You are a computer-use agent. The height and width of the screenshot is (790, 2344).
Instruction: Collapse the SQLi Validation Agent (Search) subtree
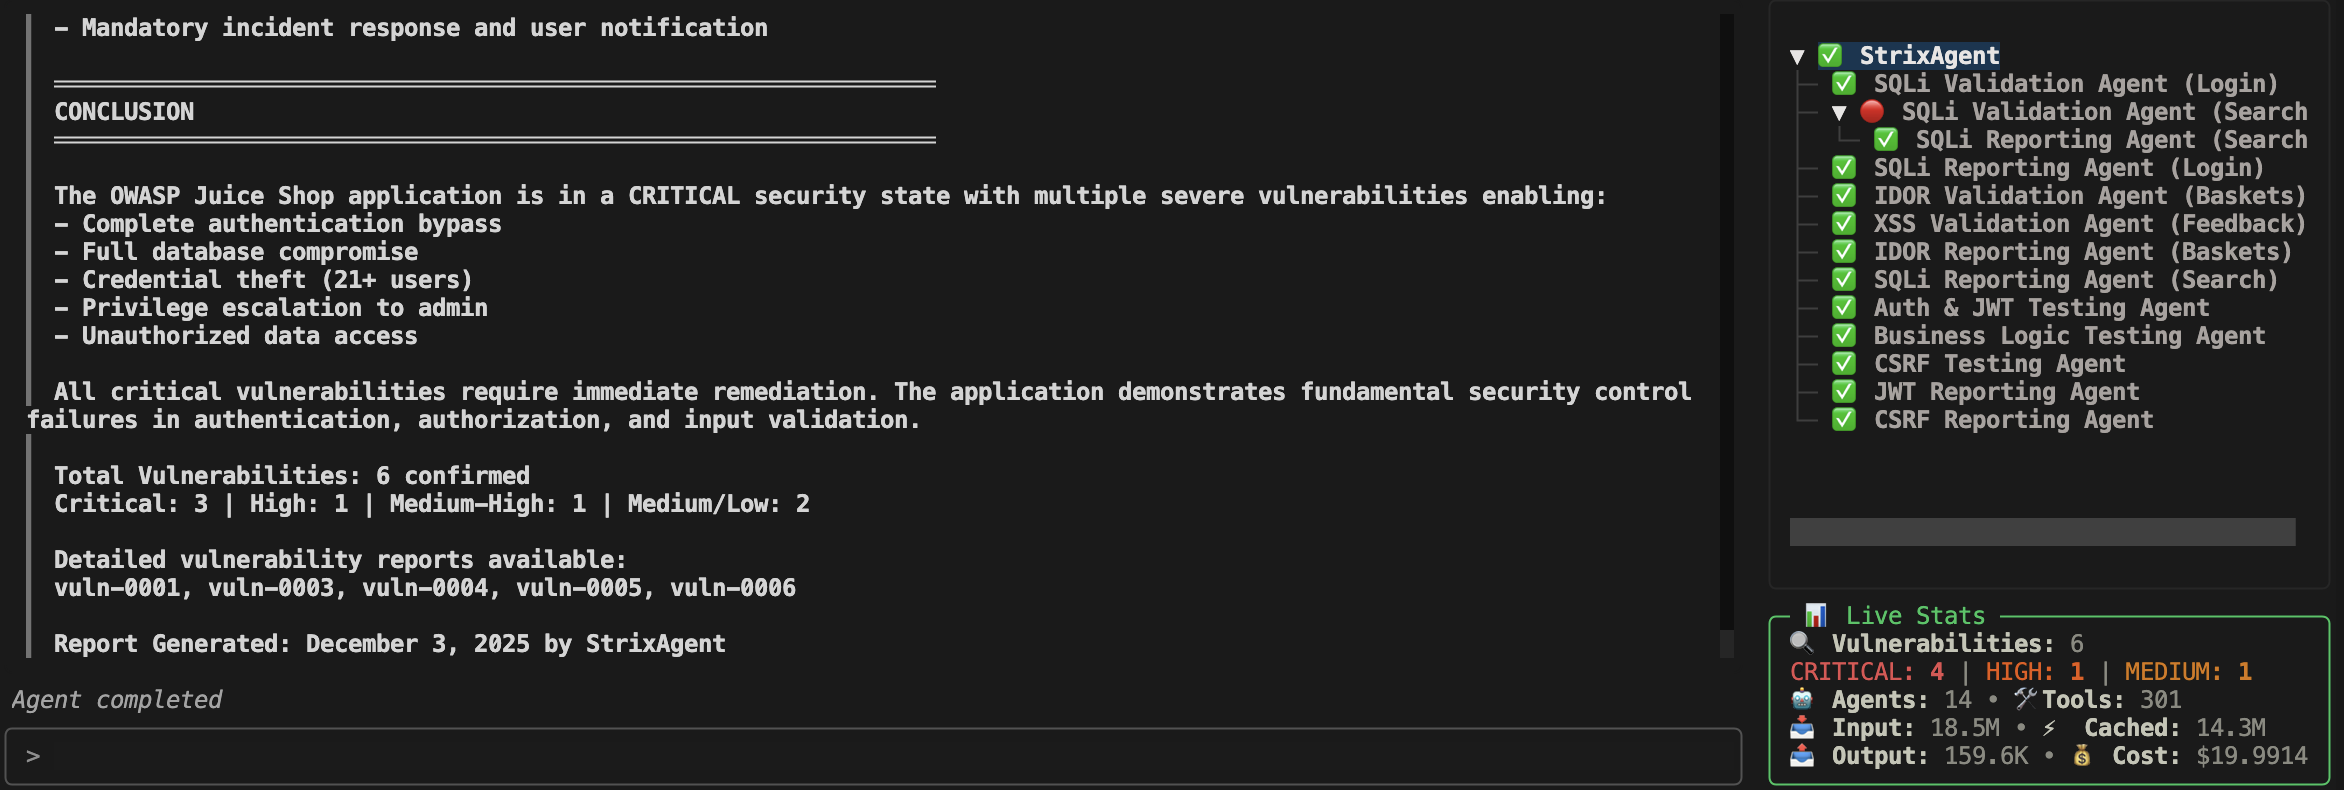[x=1839, y=112]
